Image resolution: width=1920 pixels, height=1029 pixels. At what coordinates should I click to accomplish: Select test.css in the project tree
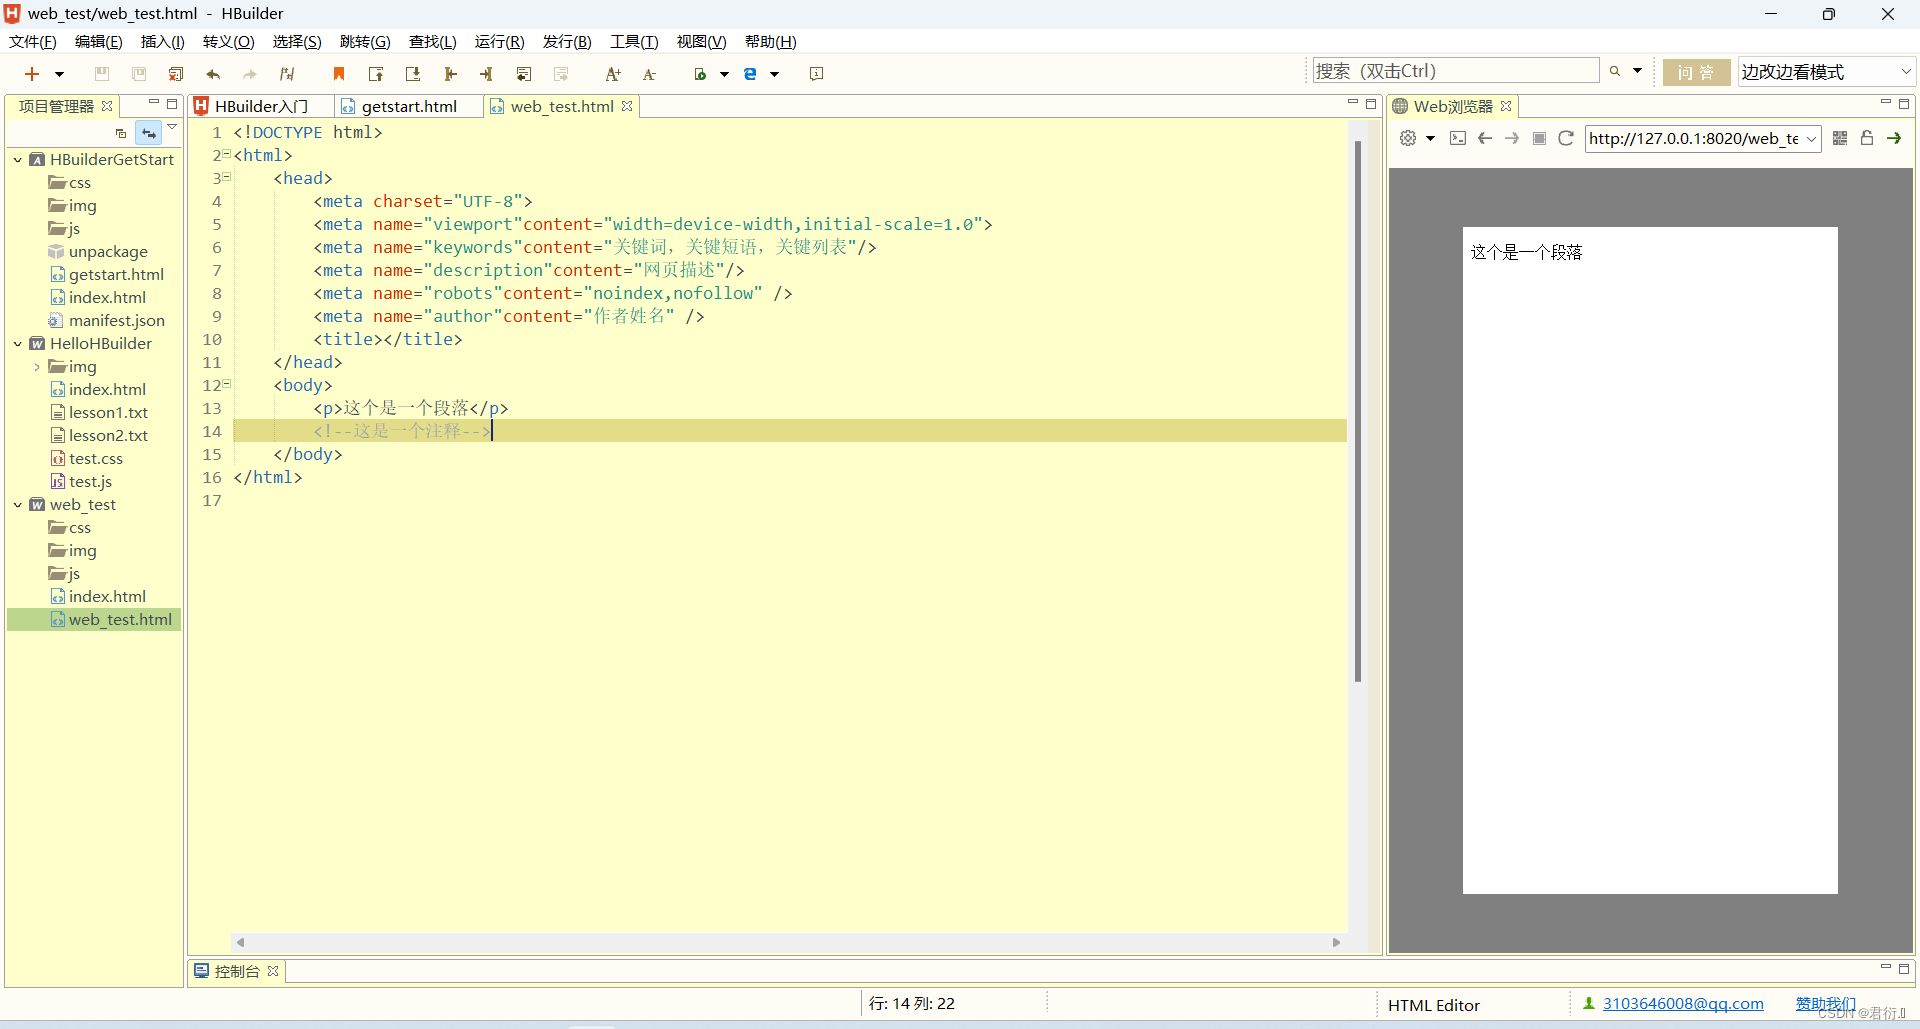[95, 459]
